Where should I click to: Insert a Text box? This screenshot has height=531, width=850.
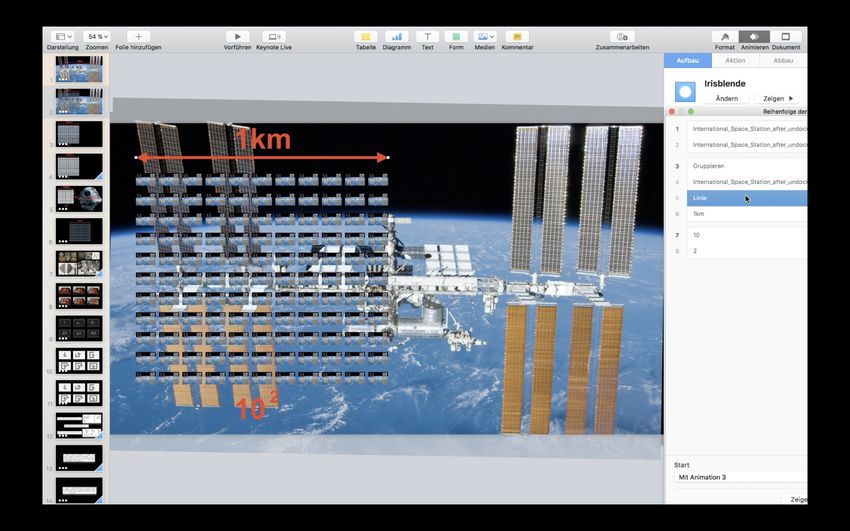point(427,36)
